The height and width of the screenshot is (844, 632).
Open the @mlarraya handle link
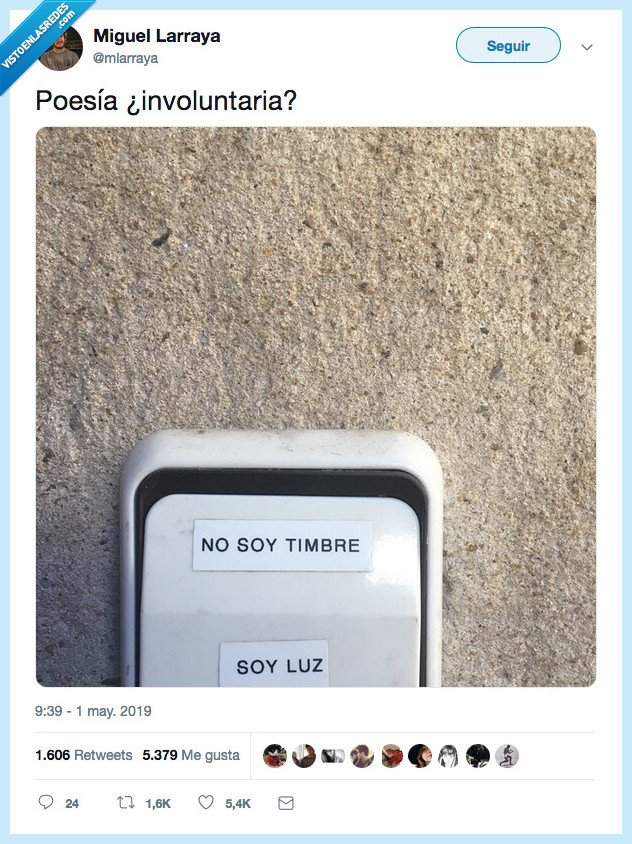(x=125, y=58)
